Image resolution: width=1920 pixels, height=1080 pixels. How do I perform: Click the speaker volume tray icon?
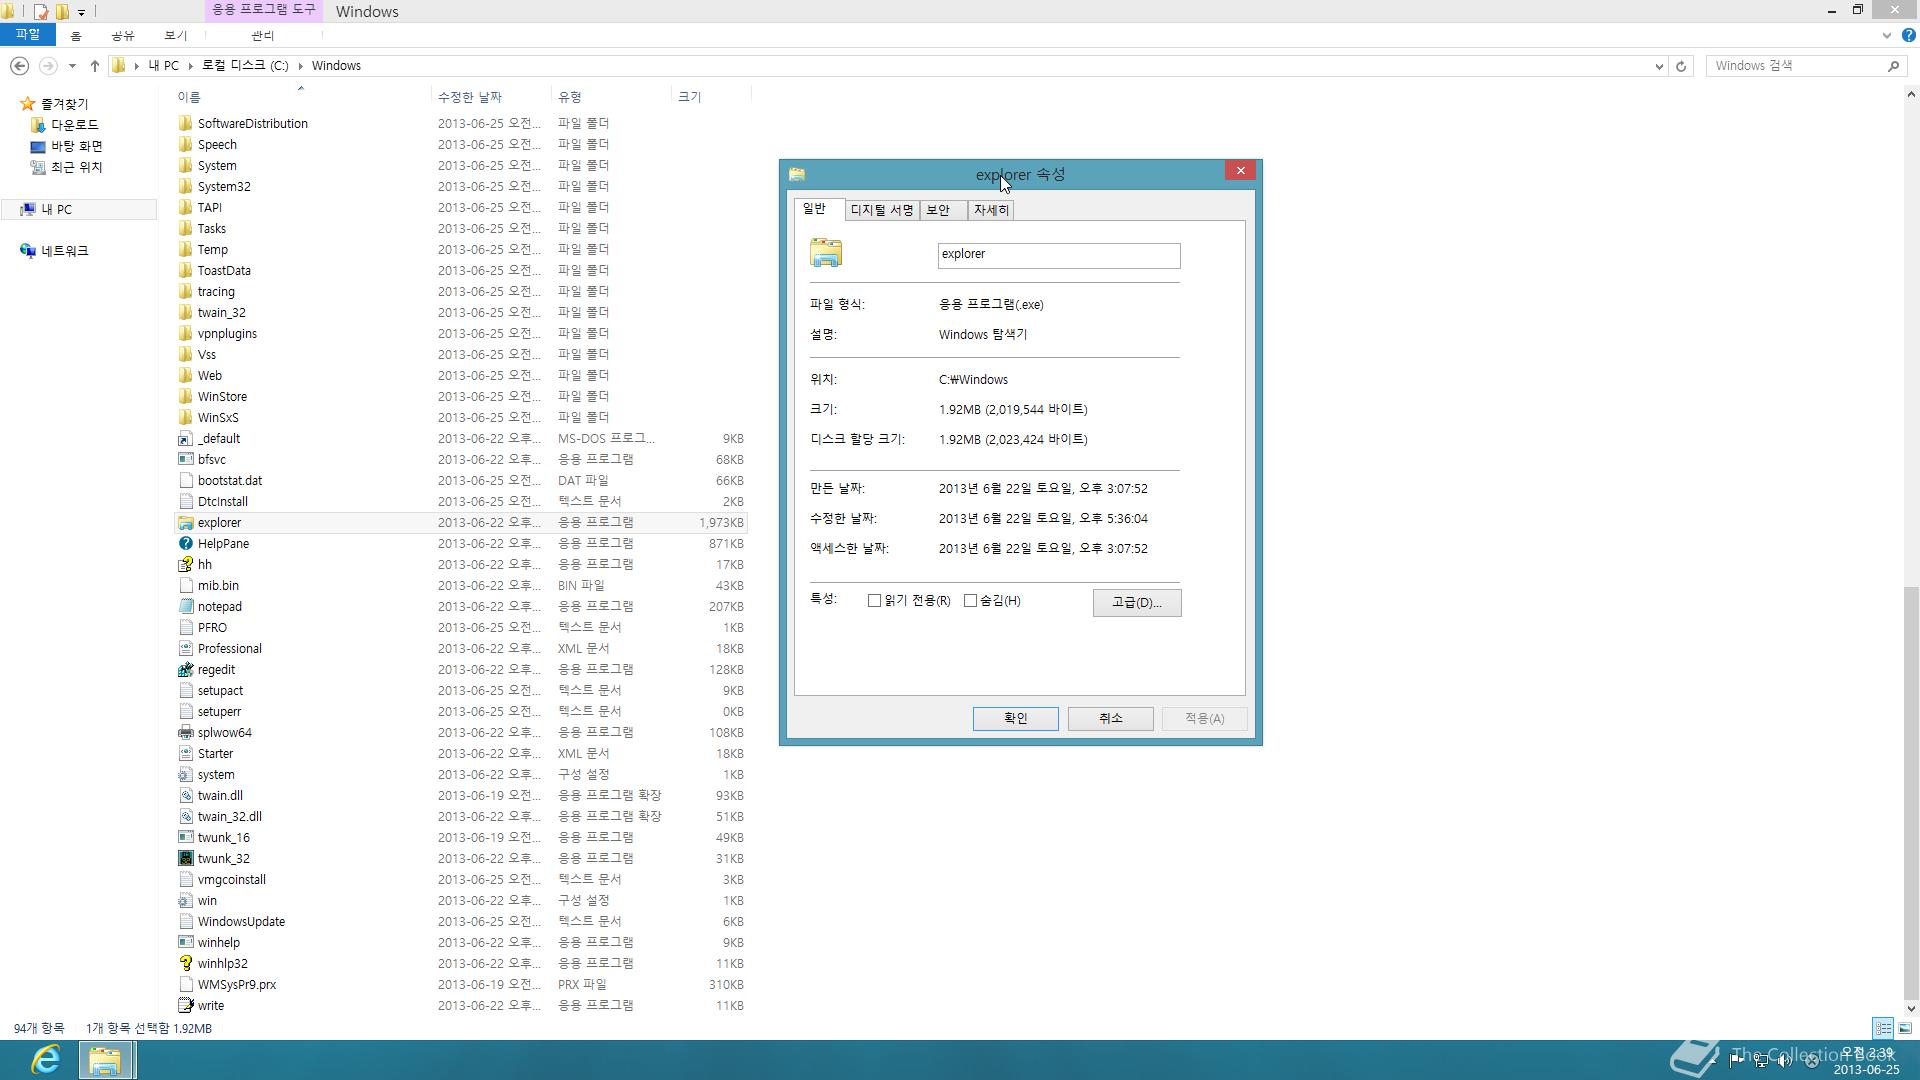coord(1784,1061)
